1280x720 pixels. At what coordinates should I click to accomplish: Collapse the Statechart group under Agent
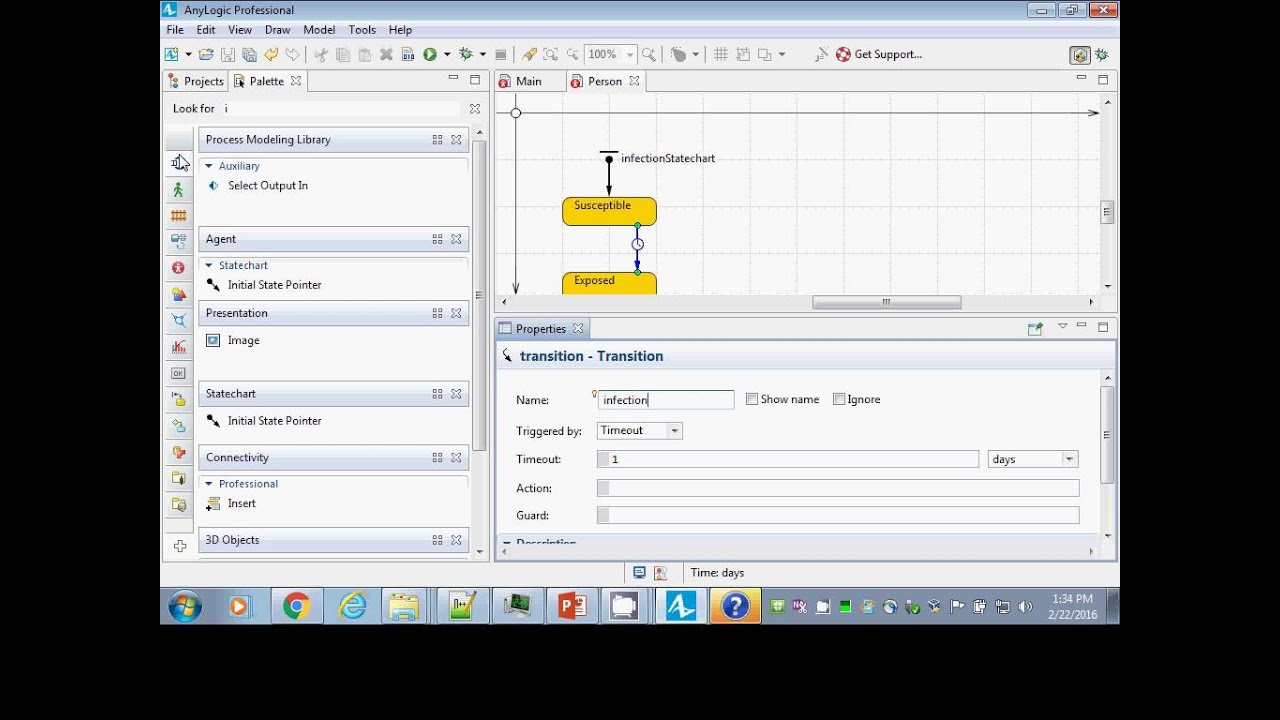[209, 265]
